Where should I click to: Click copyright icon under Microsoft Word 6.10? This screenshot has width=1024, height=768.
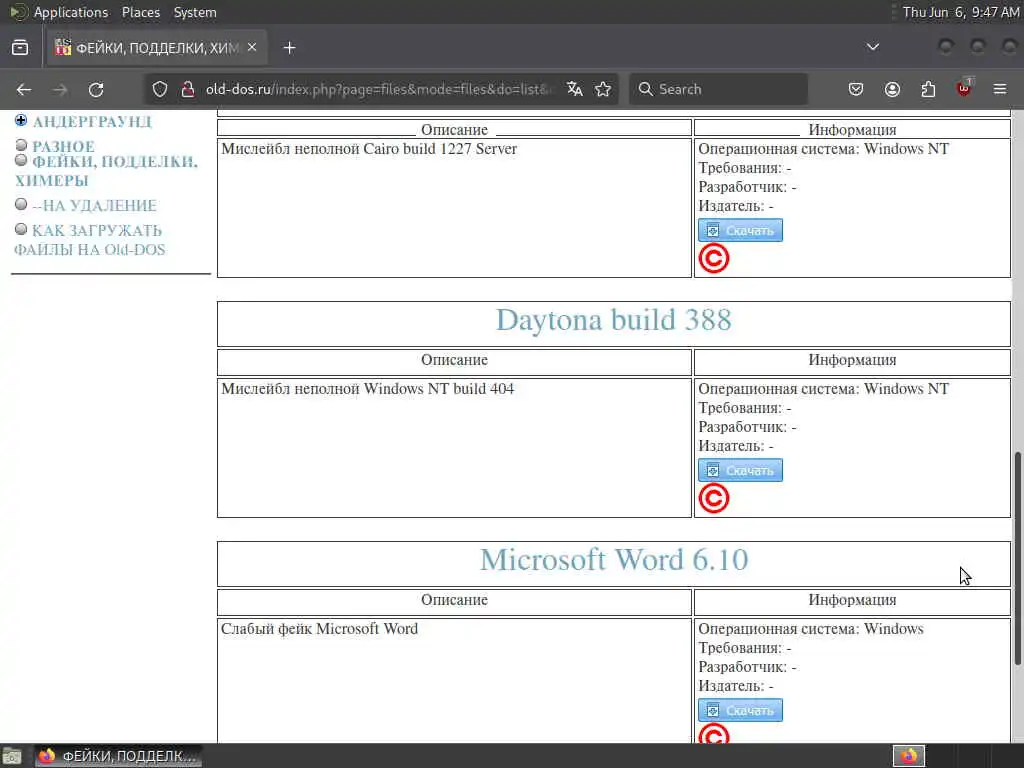(714, 734)
